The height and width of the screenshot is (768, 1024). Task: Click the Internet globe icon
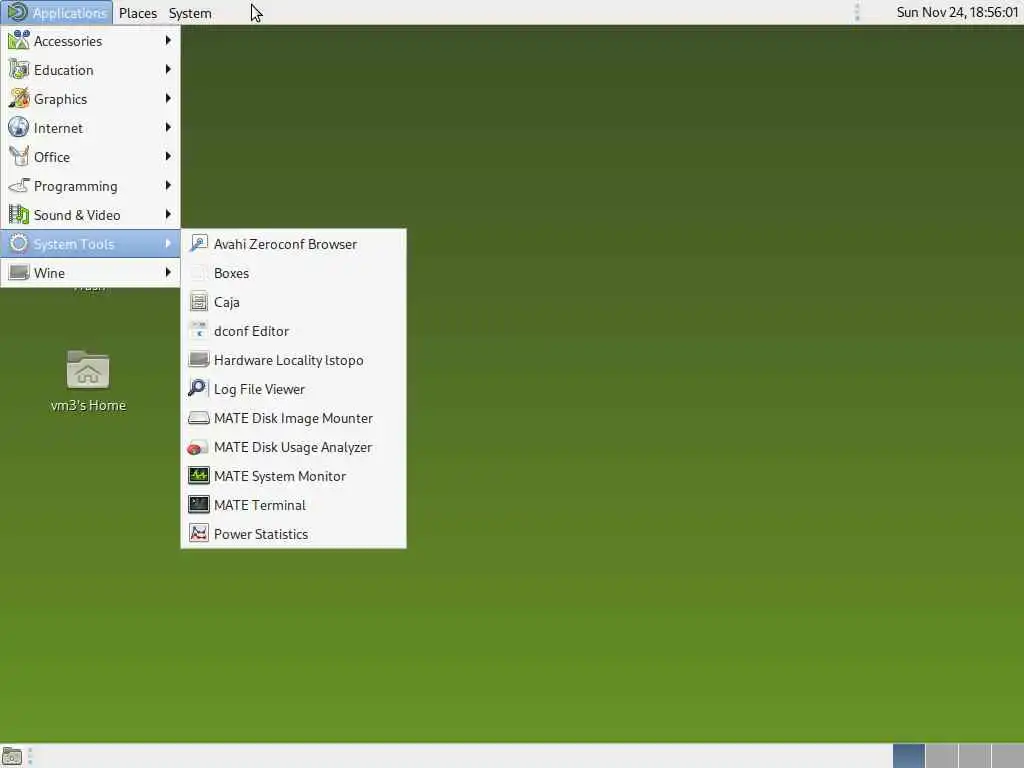pyautogui.click(x=18, y=127)
